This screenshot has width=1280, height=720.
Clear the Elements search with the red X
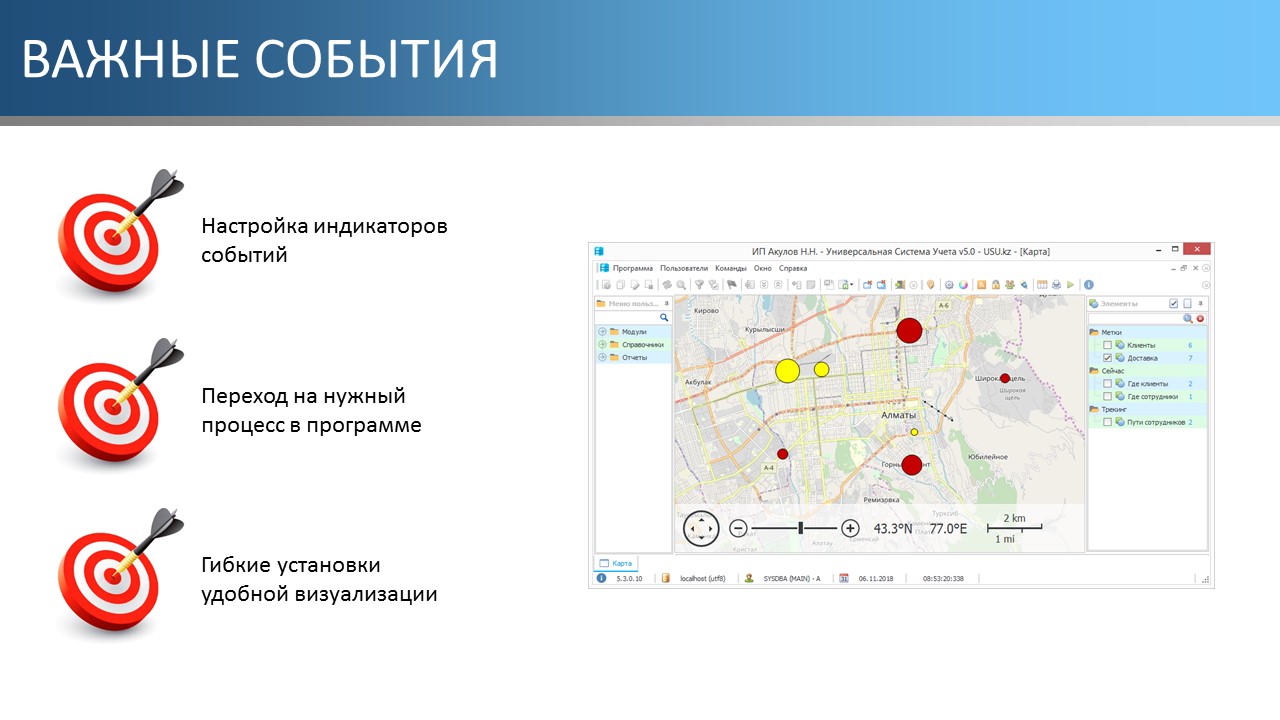(x=1200, y=318)
